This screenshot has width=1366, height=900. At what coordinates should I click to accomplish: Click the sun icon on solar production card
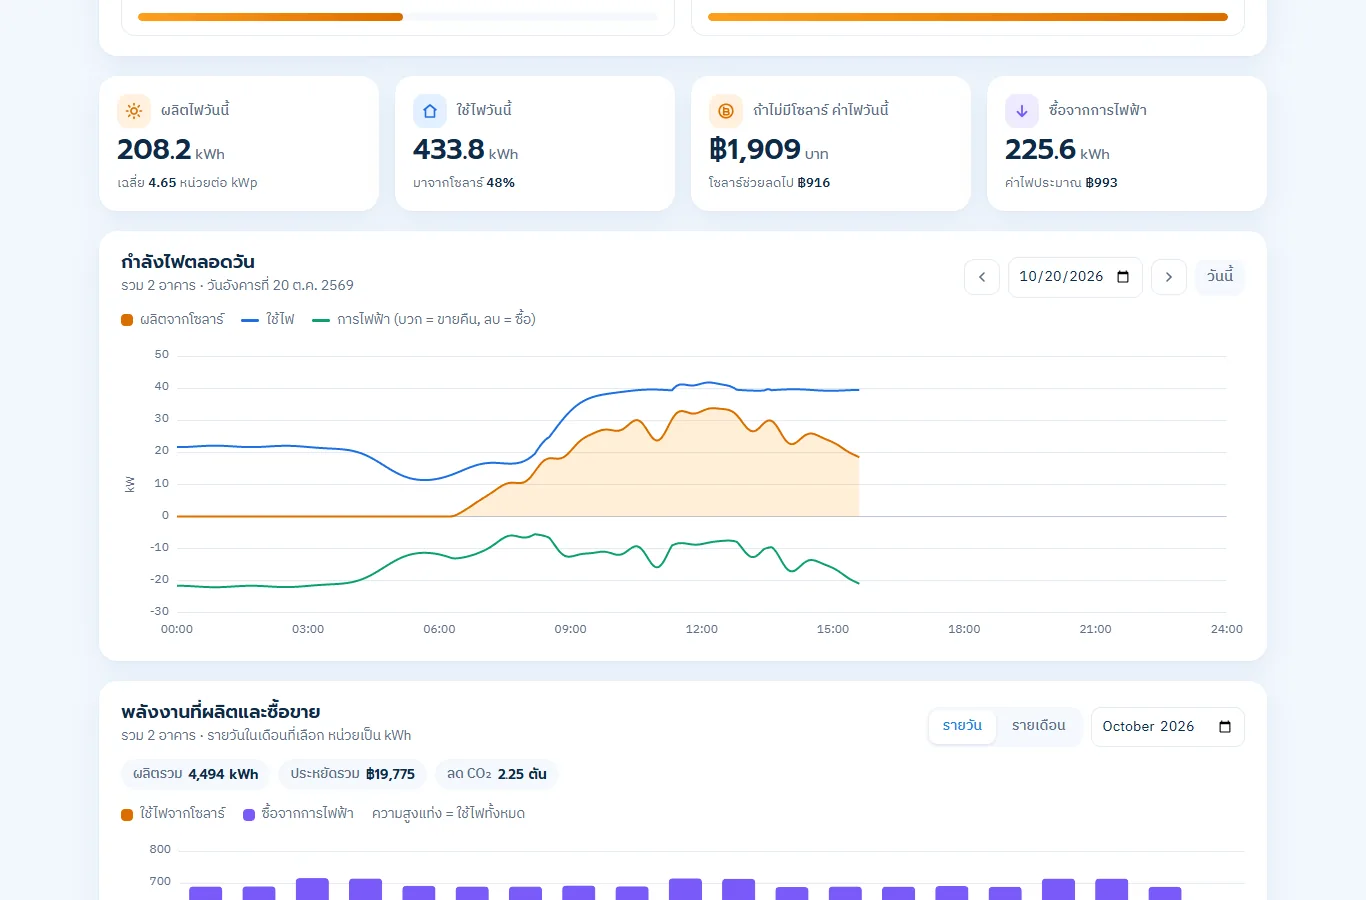(134, 111)
